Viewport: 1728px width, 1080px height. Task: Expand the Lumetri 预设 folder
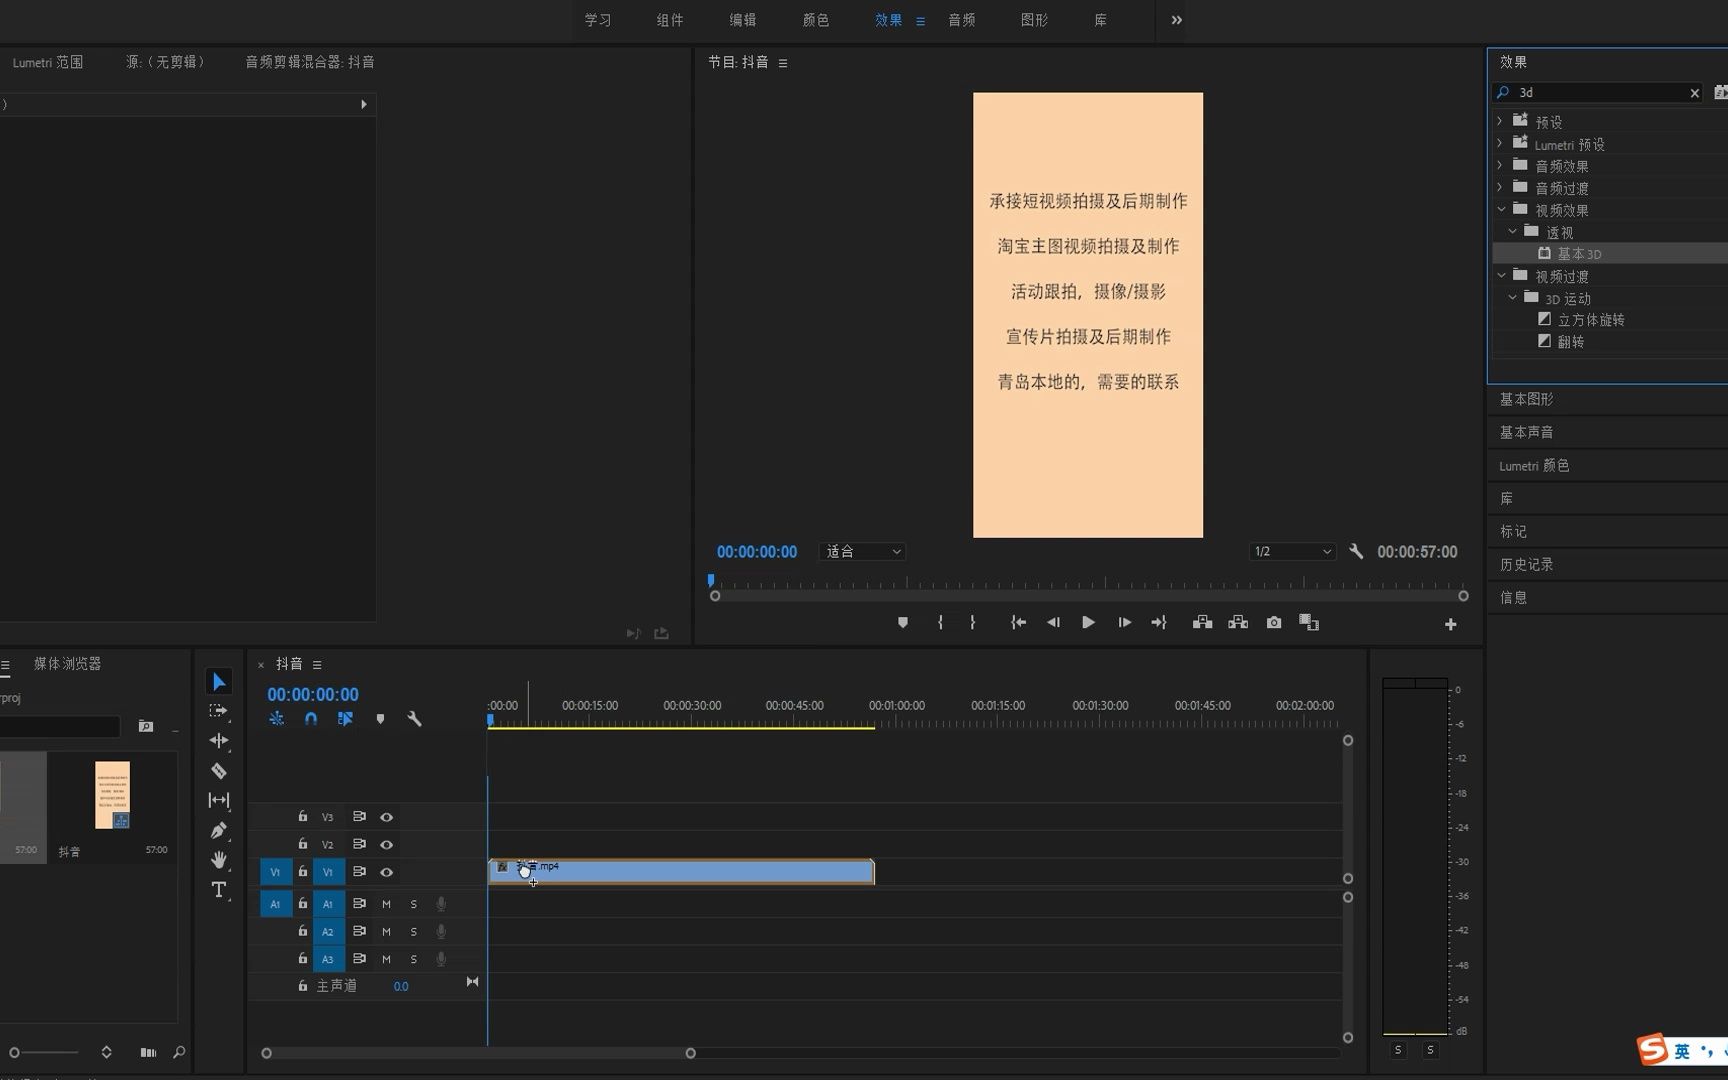(x=1500, y=144)
